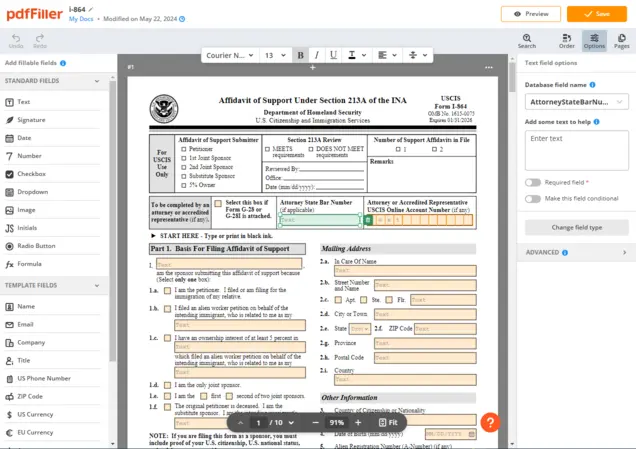Open the Search tool
This screenshot has height=449, width=636.
527,38
